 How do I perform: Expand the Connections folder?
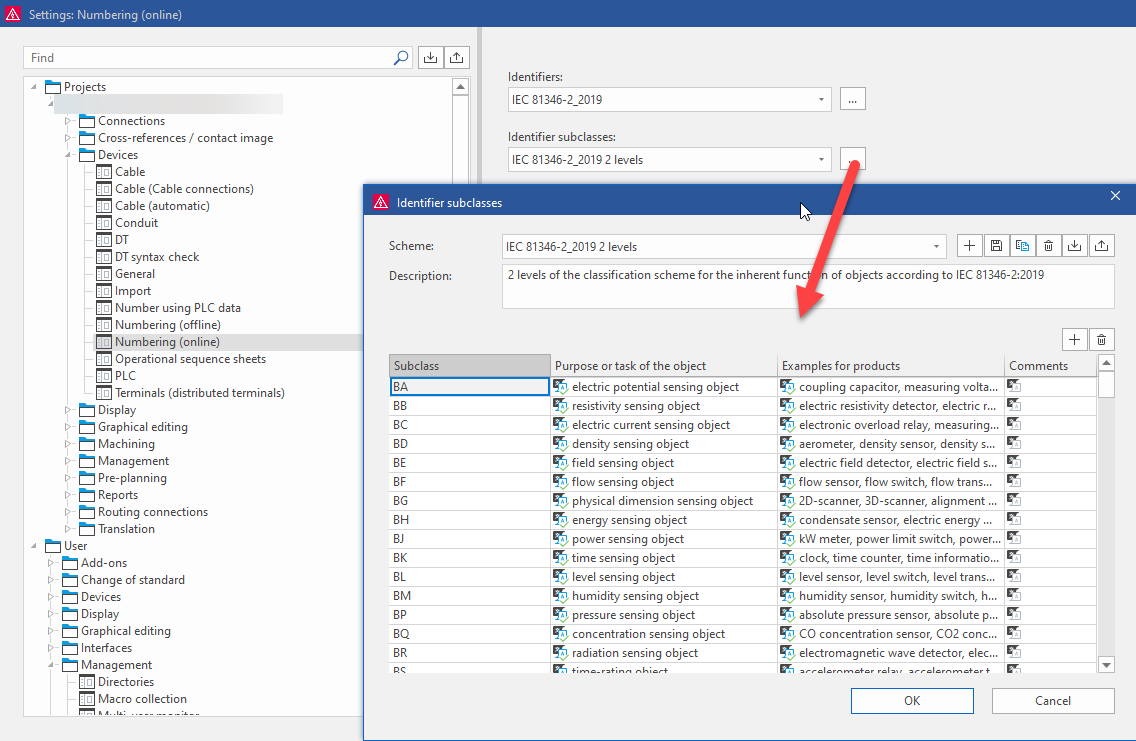[x=69, y=121]
